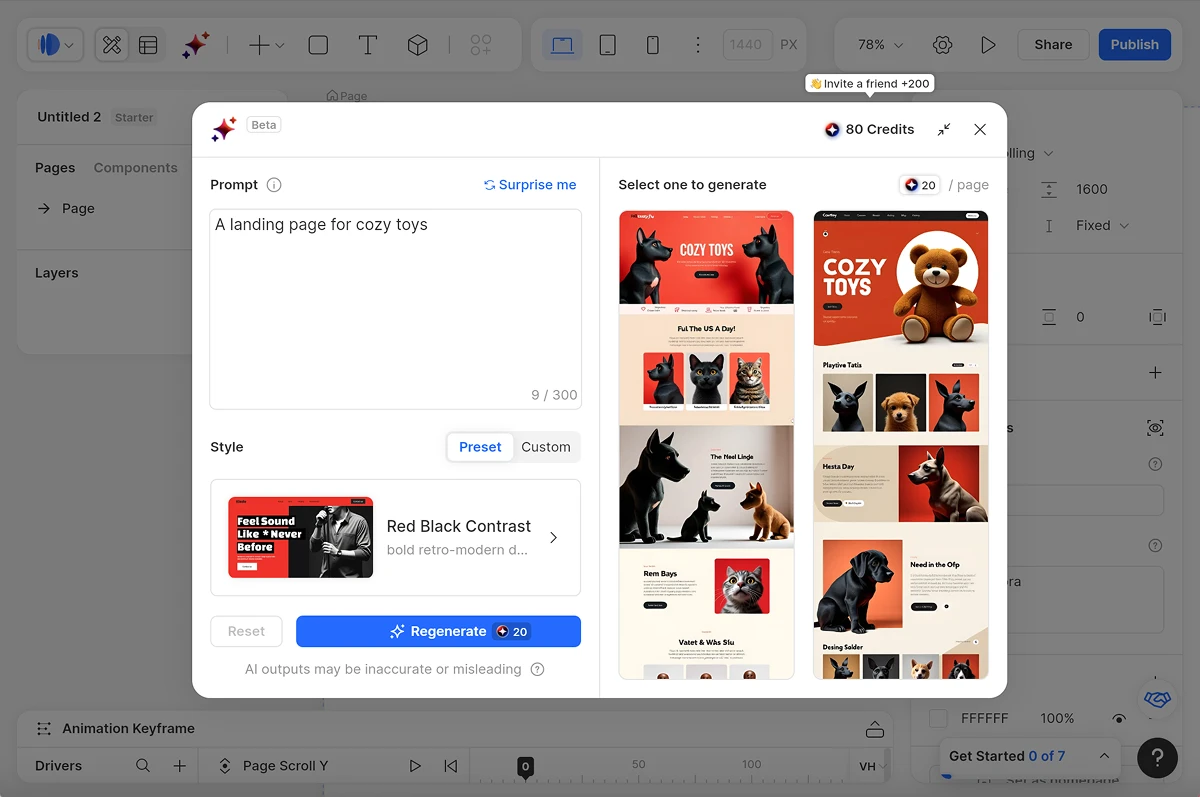Click the info icon beside Prompt
The height and width of the screenshot is (797, 1200).
coord(274,185)
